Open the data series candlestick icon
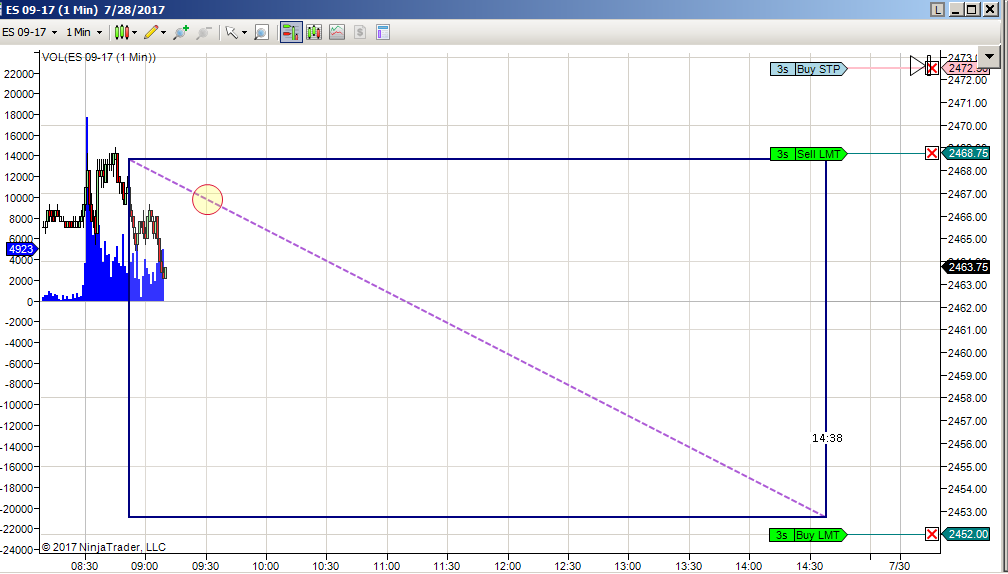 tap(314, 32)
